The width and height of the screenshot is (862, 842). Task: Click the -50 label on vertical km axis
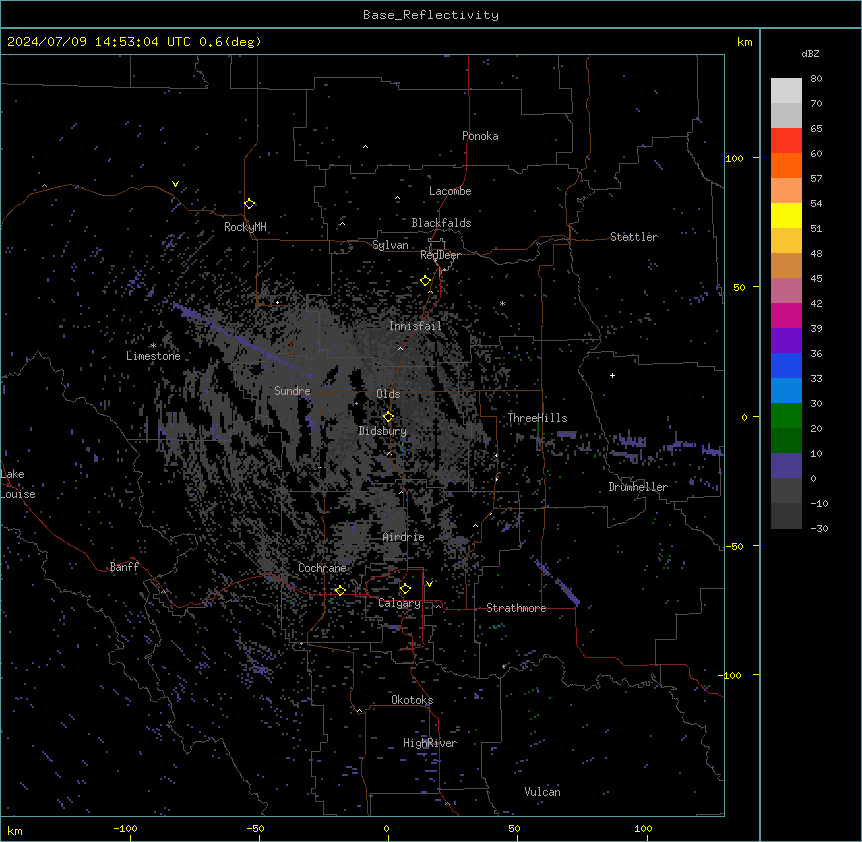point(733,546)
